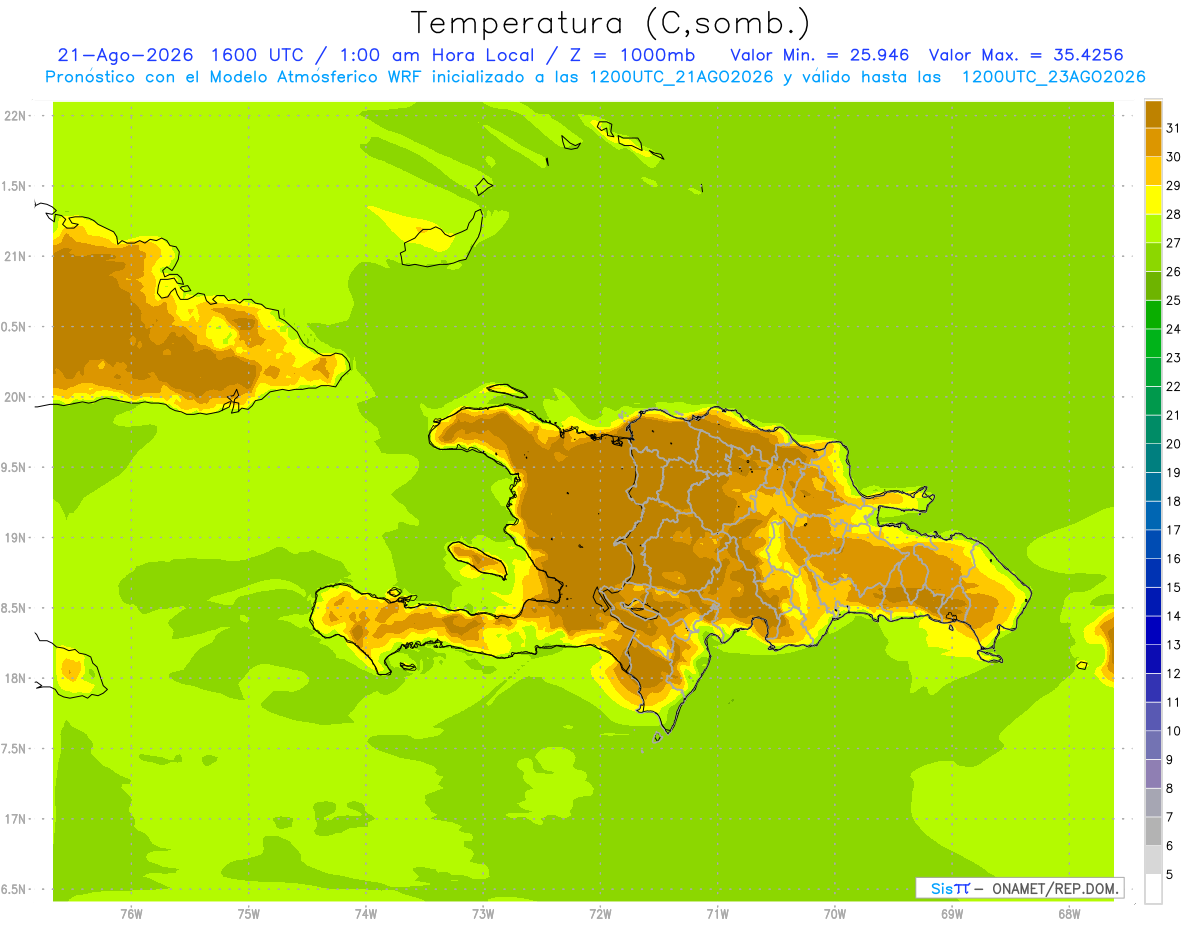This screenshot has width=1200, height=927.
Task: Click the '68W' longitude label
Action: 1068,913
